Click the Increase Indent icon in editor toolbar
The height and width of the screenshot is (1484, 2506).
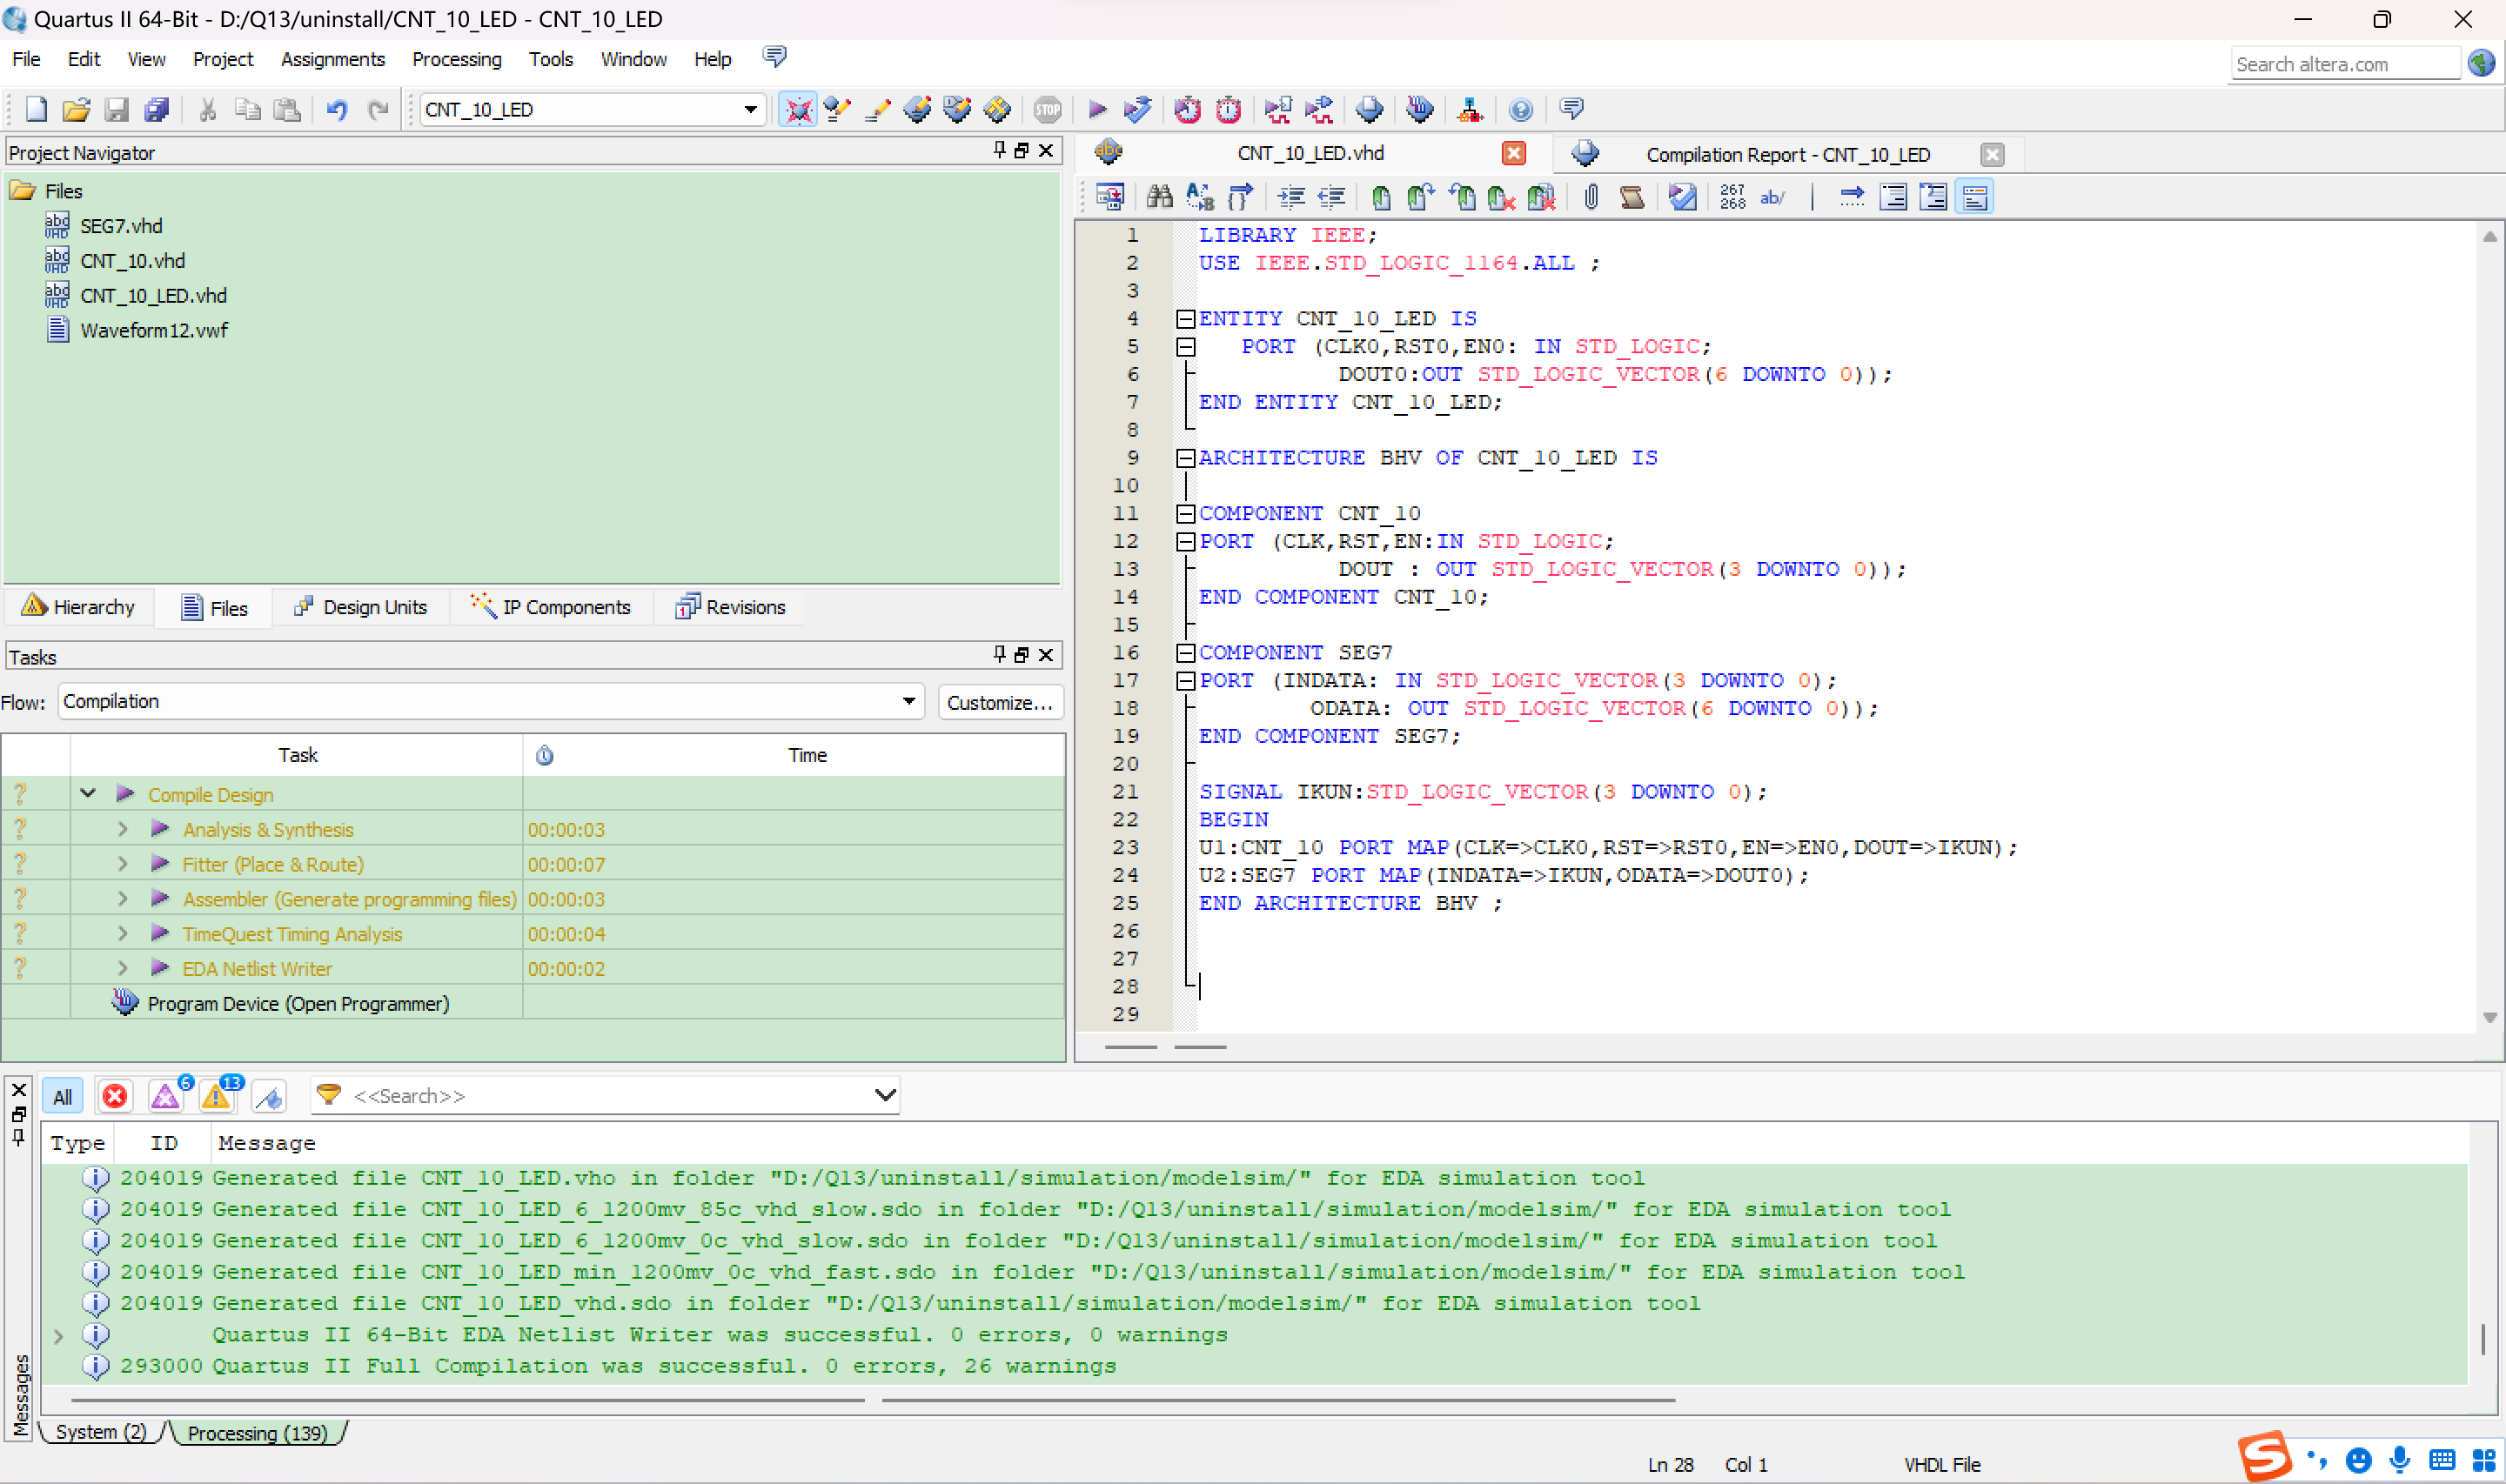point(1291,197)
